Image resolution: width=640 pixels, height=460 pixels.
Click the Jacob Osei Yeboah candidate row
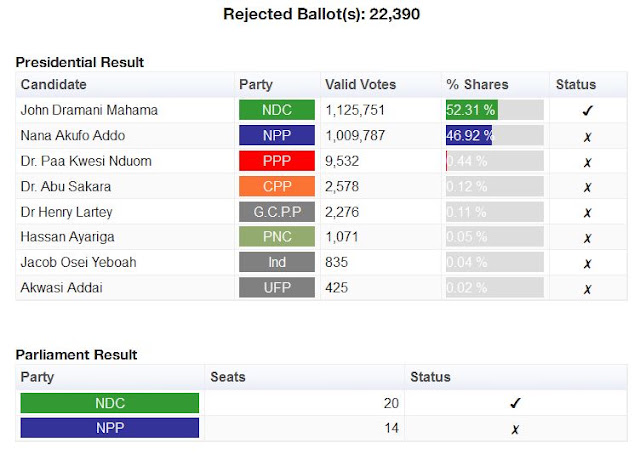tap(321, 262)
